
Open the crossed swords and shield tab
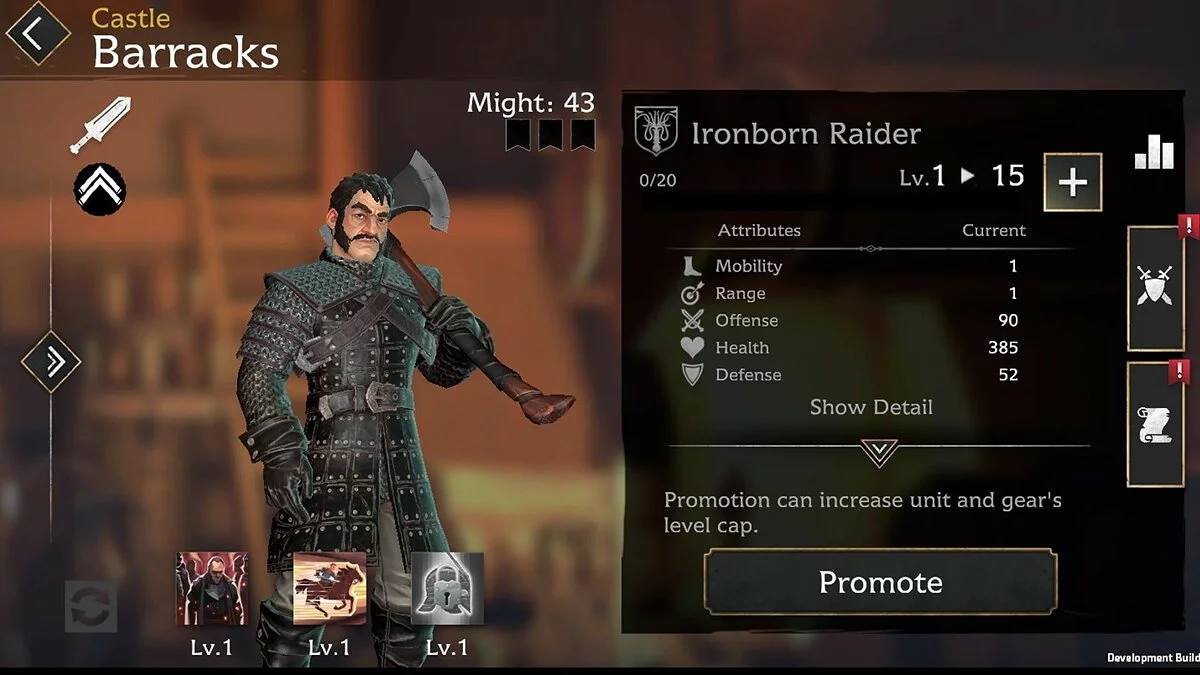pyautogui.click(x=1156, y=288)
